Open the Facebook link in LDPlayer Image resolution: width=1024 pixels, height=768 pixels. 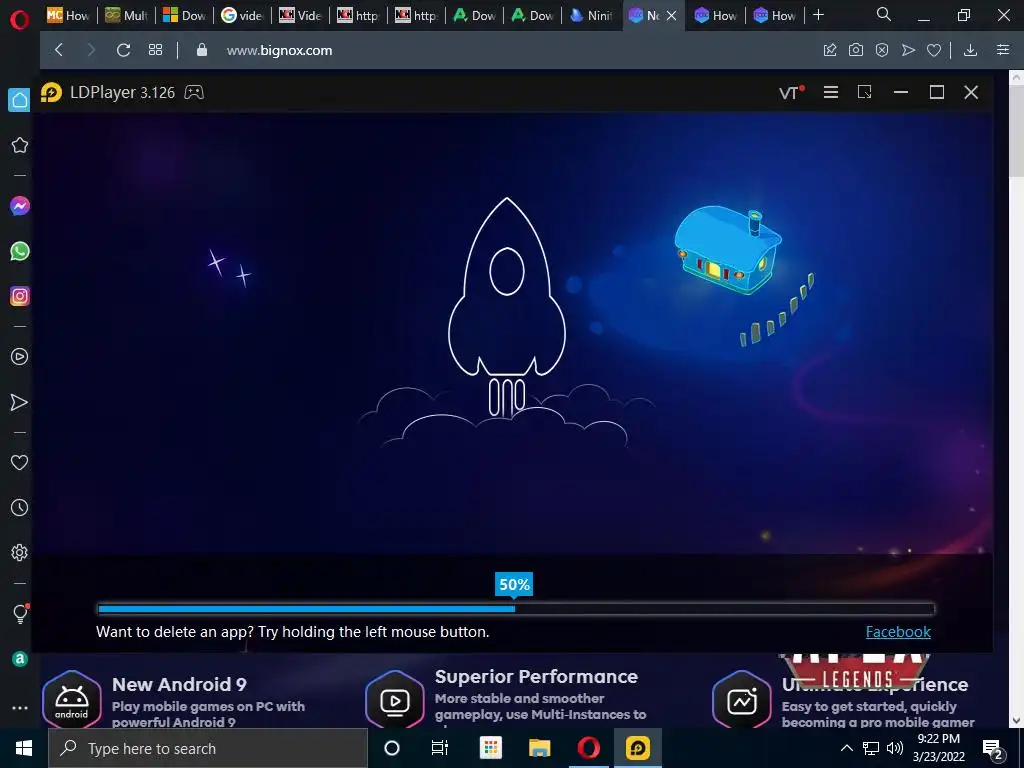(x=898, y=632)
